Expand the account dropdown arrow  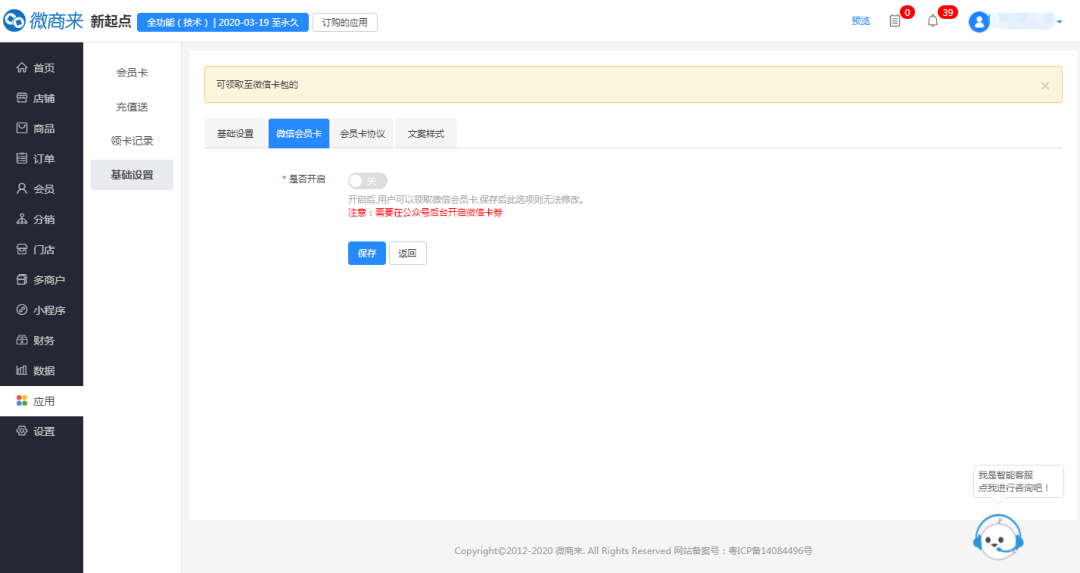pos(1059,22)
